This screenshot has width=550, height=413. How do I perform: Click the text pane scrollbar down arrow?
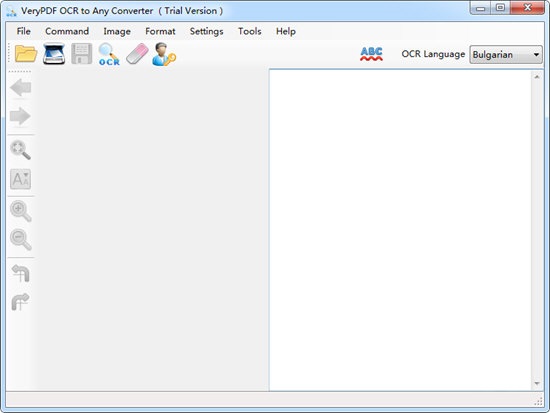(x=537, y=384)
